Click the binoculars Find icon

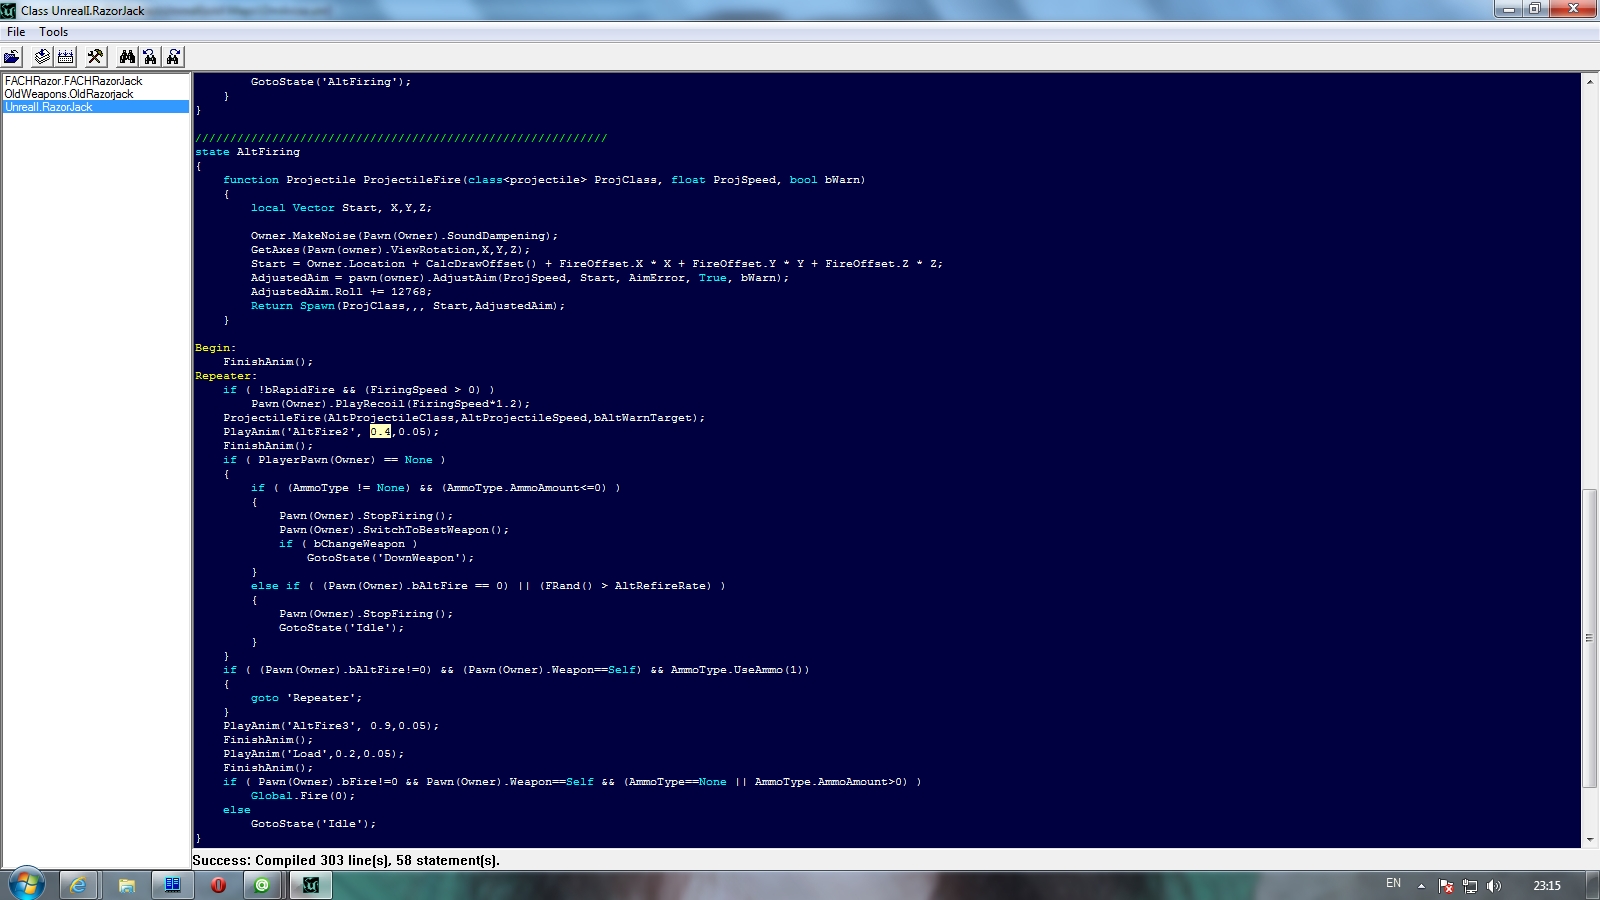pyautogui.click(x=127, y=57)
